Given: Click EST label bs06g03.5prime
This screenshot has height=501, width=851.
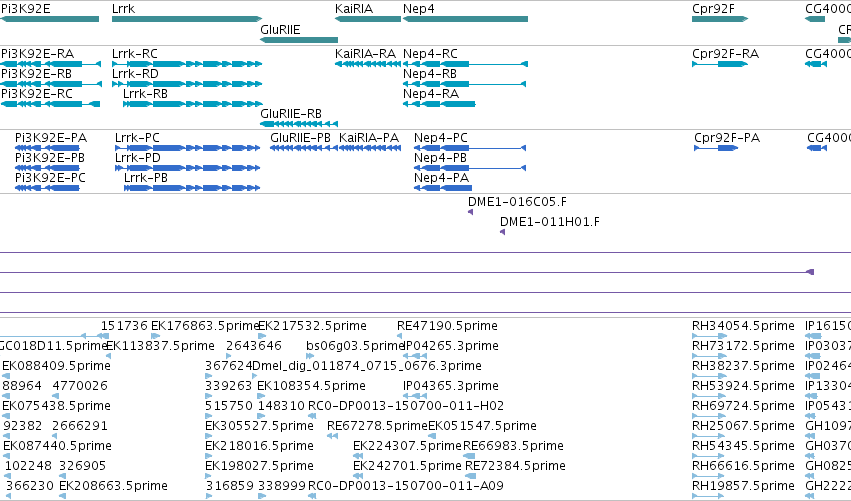Looking at the screenshot, I should (356, 346).
